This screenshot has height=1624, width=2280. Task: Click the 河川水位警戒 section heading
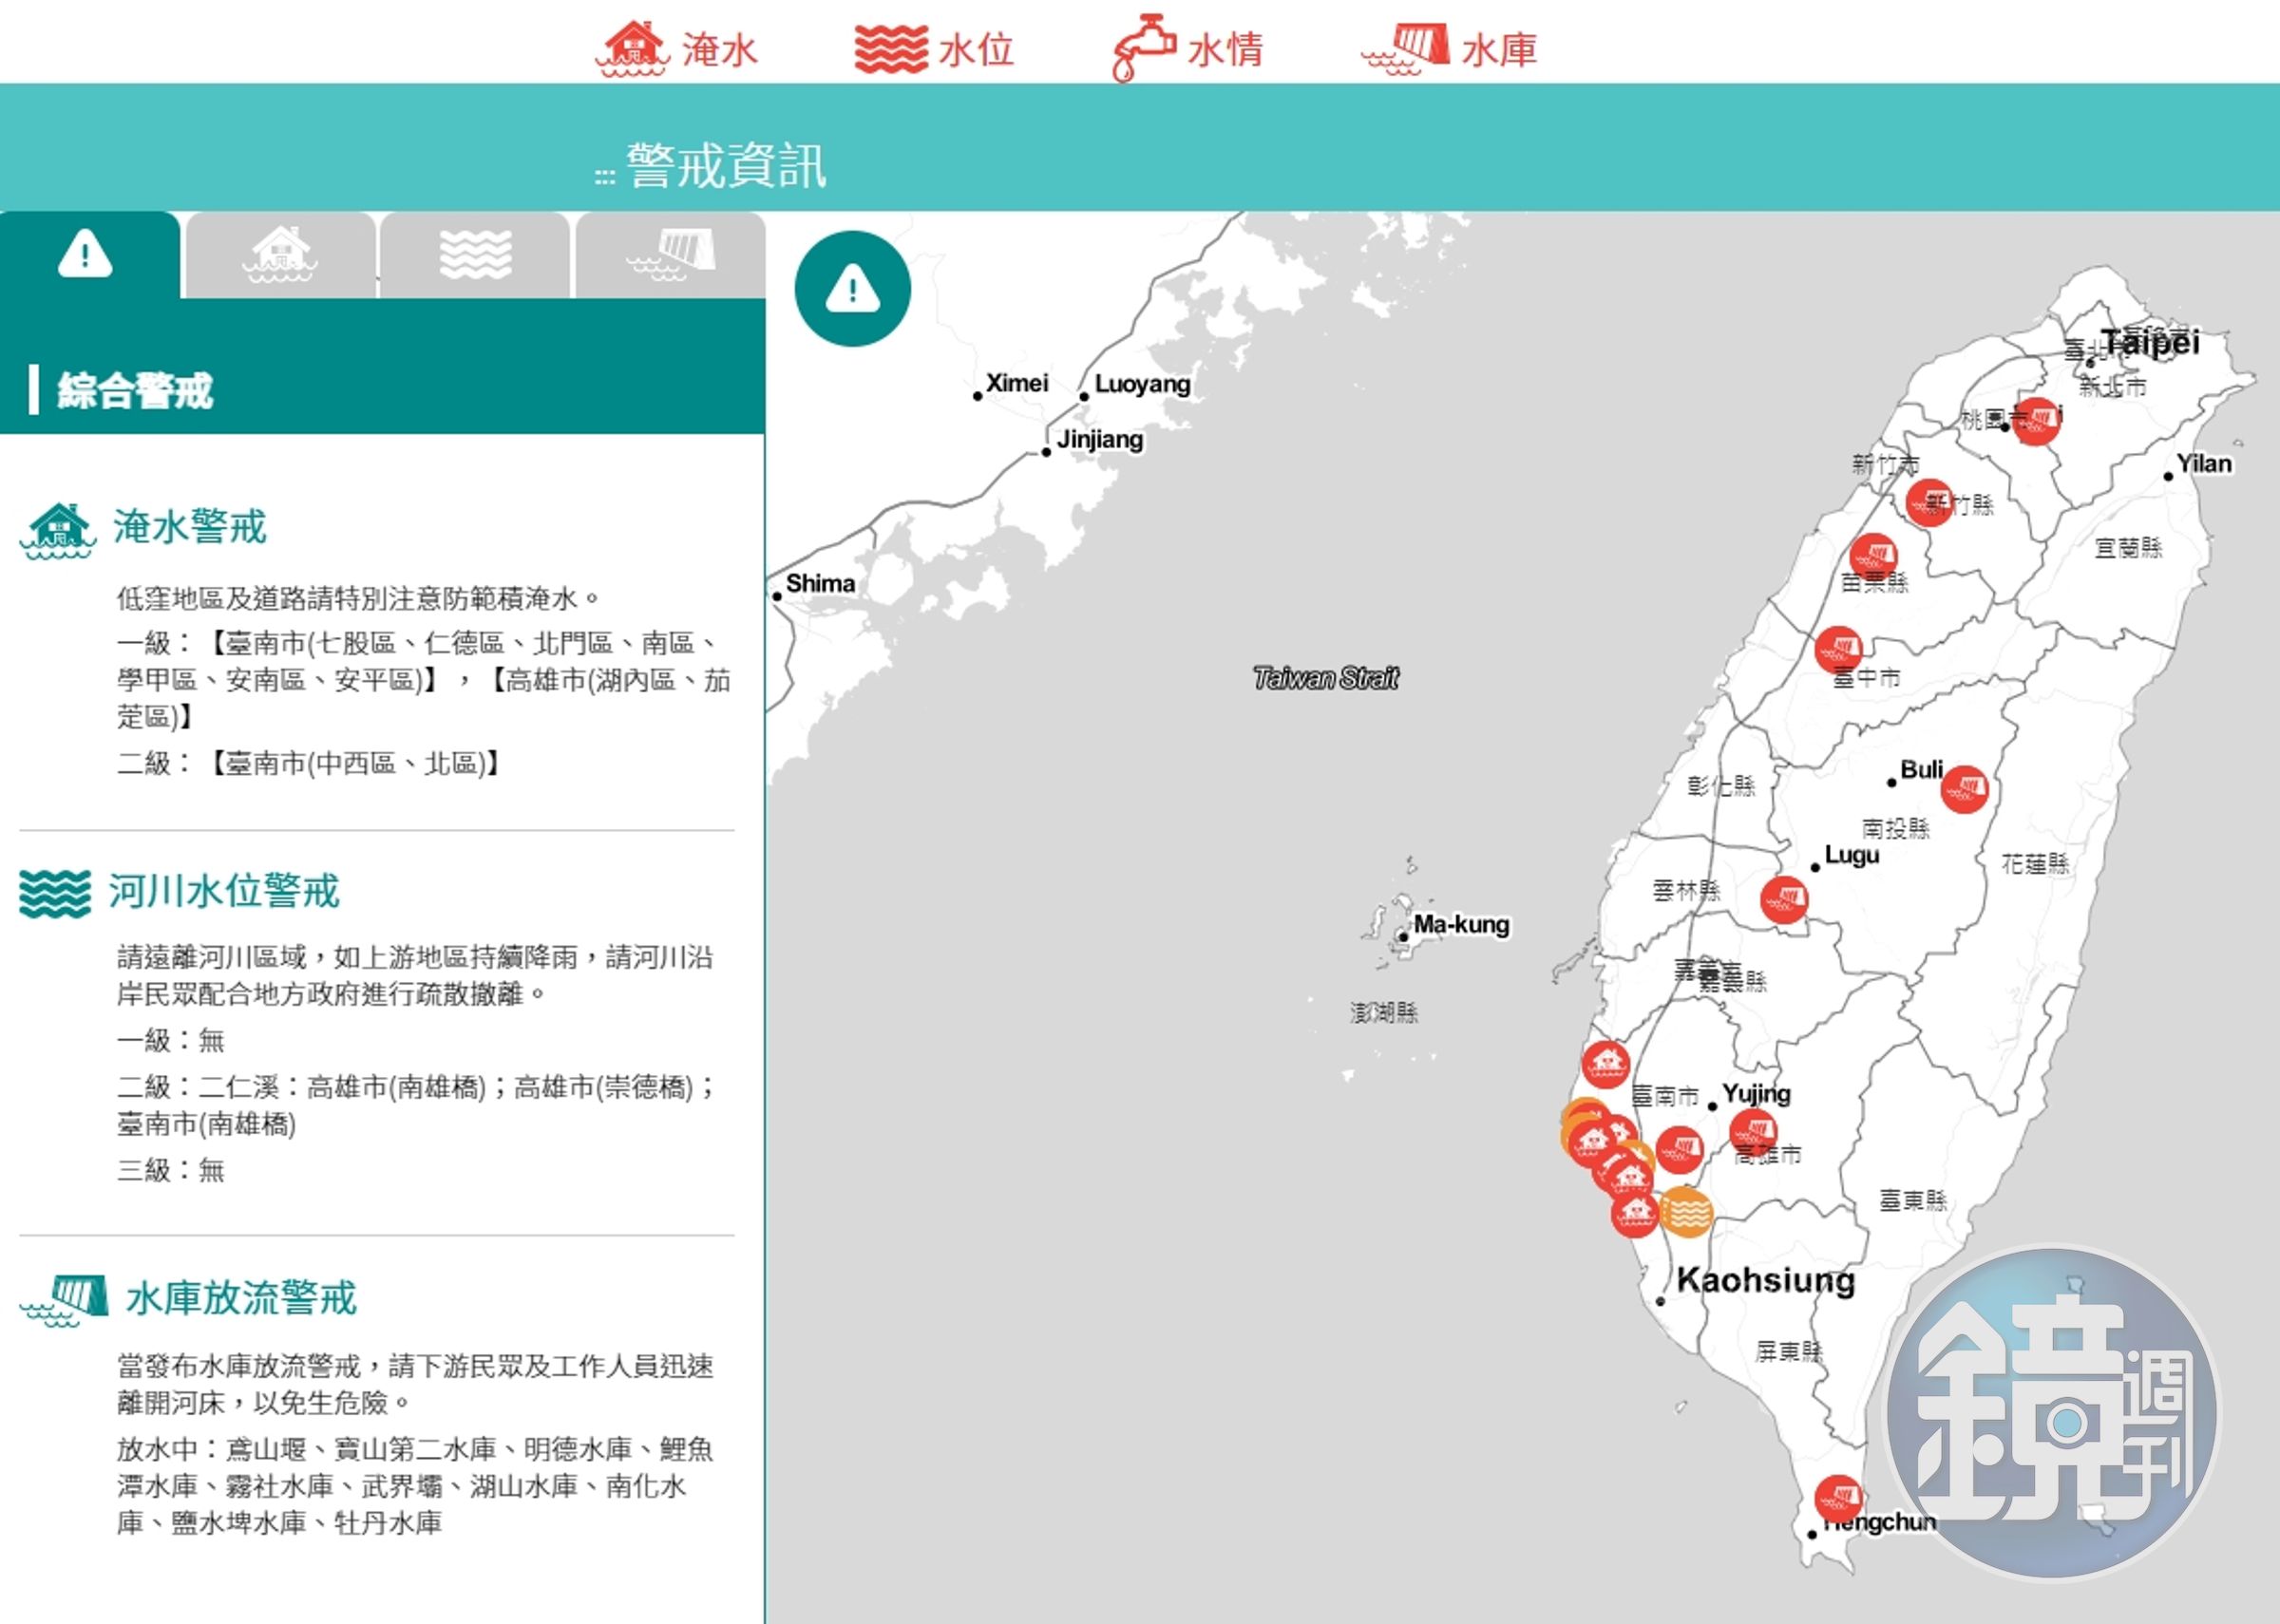pos(225,890)
